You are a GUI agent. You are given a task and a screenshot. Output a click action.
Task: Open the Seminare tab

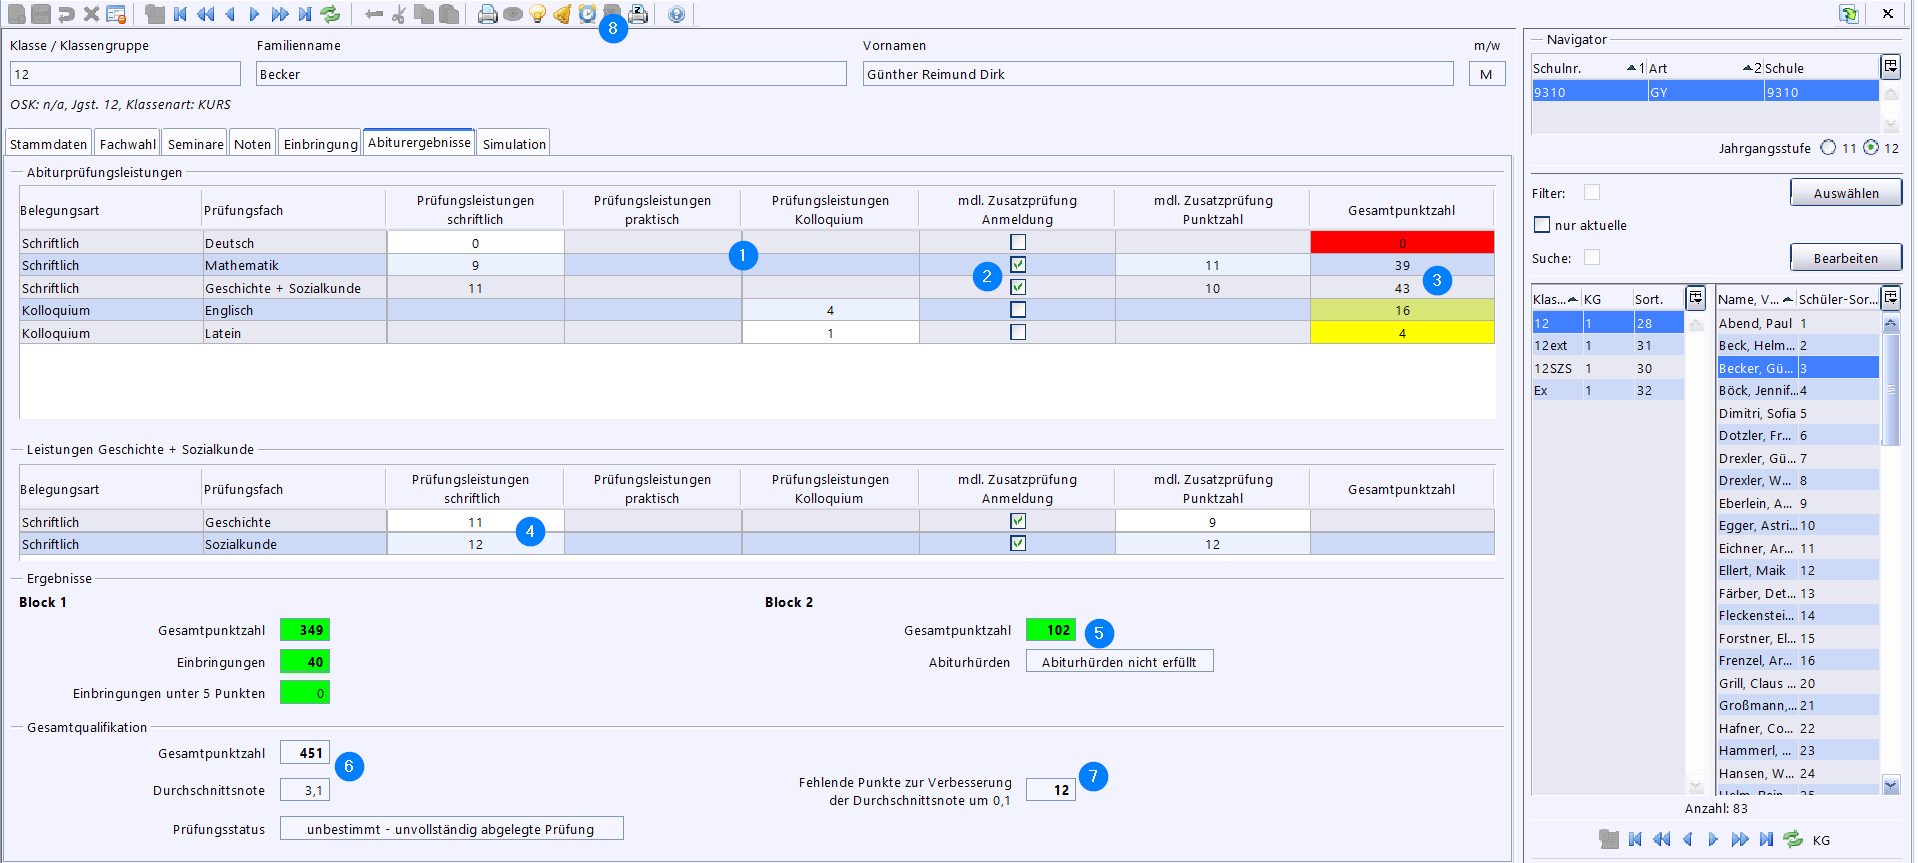196,144
